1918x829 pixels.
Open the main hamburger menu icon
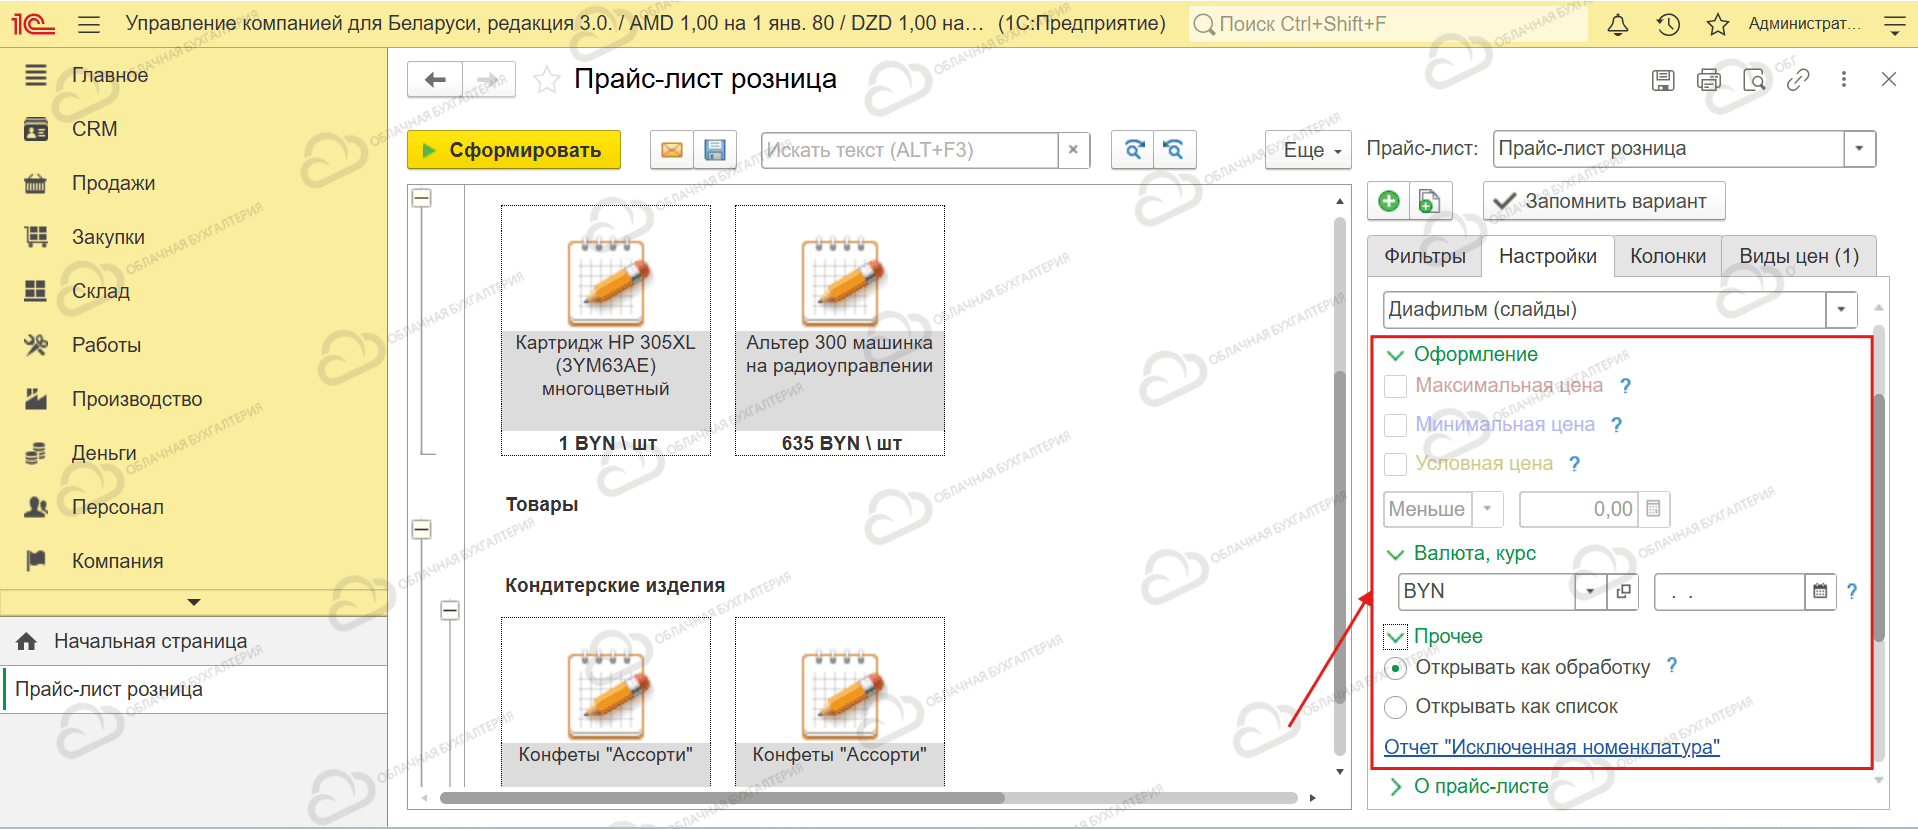89,25
